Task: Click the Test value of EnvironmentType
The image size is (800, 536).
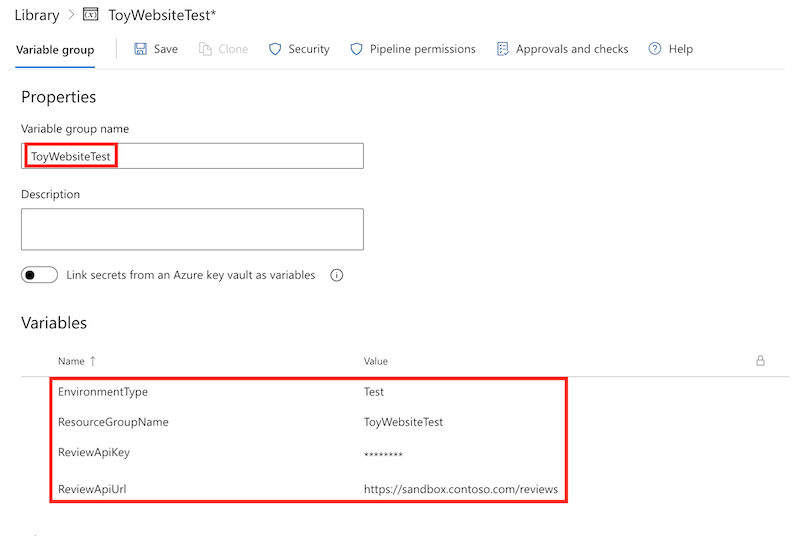Action: 373,392
